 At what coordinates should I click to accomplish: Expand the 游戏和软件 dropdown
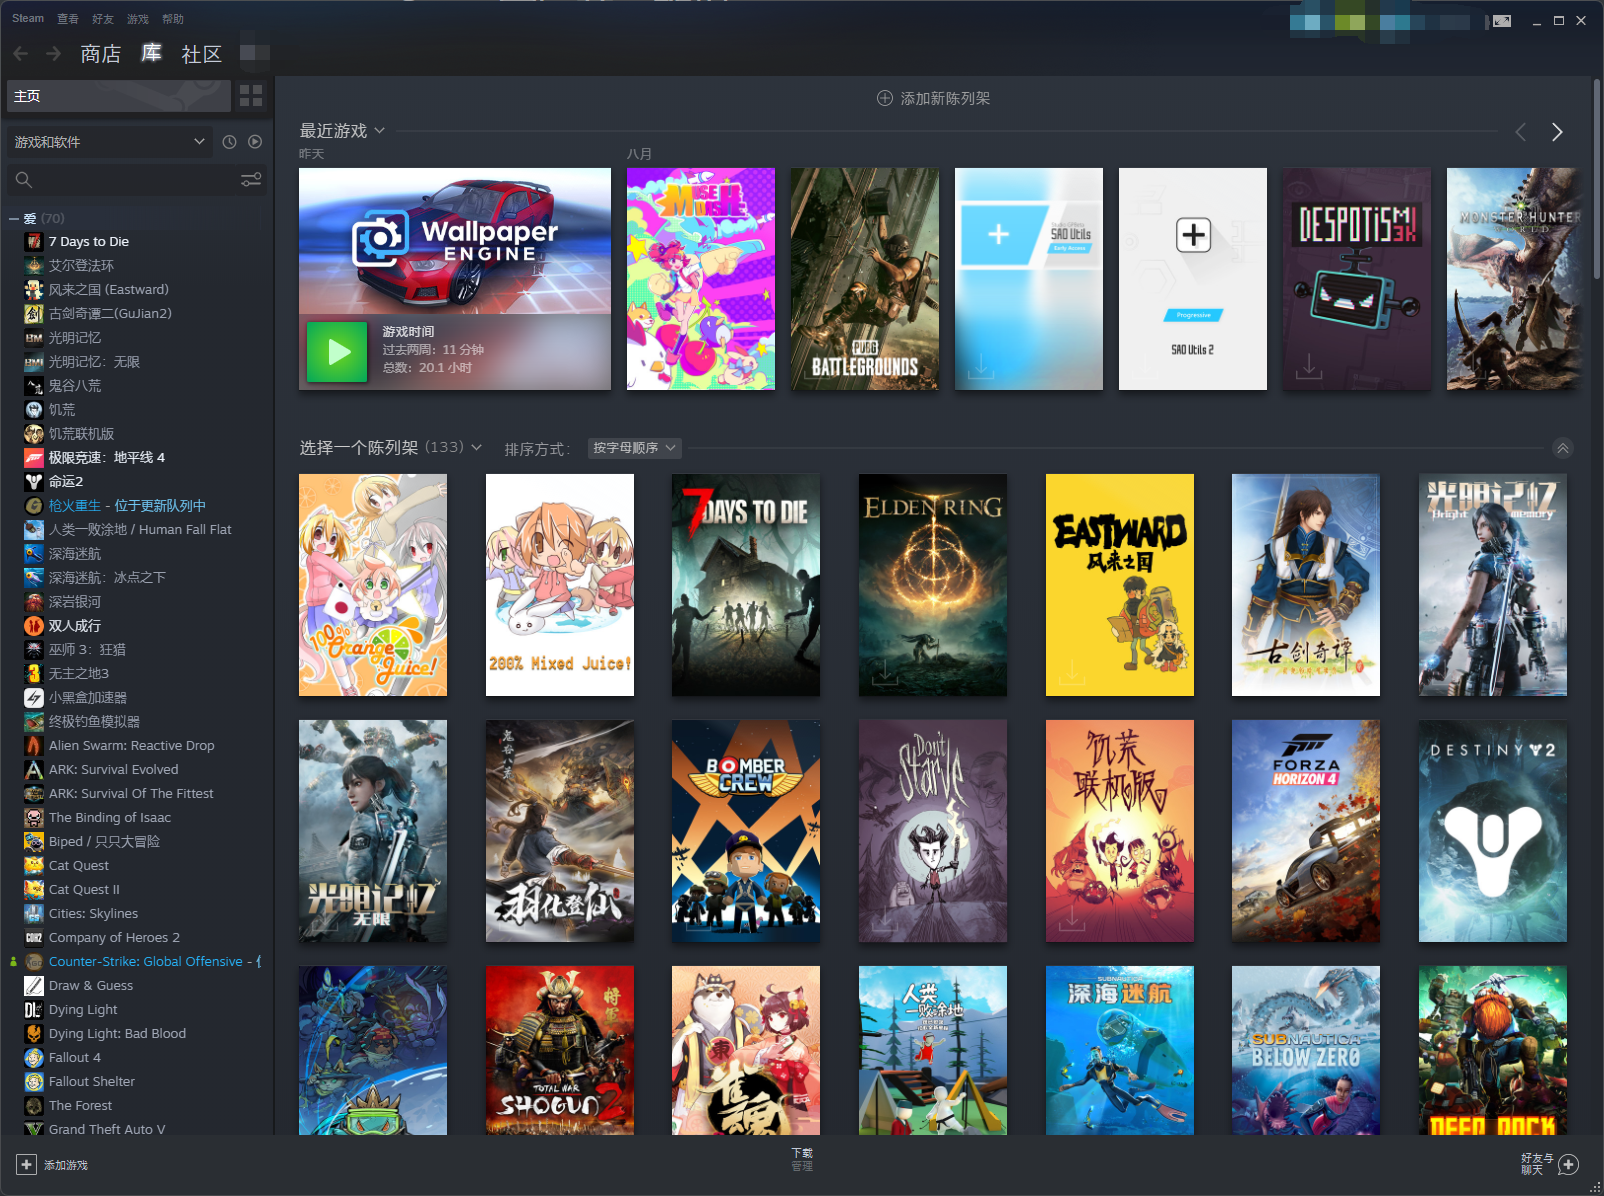pos(110,142)
